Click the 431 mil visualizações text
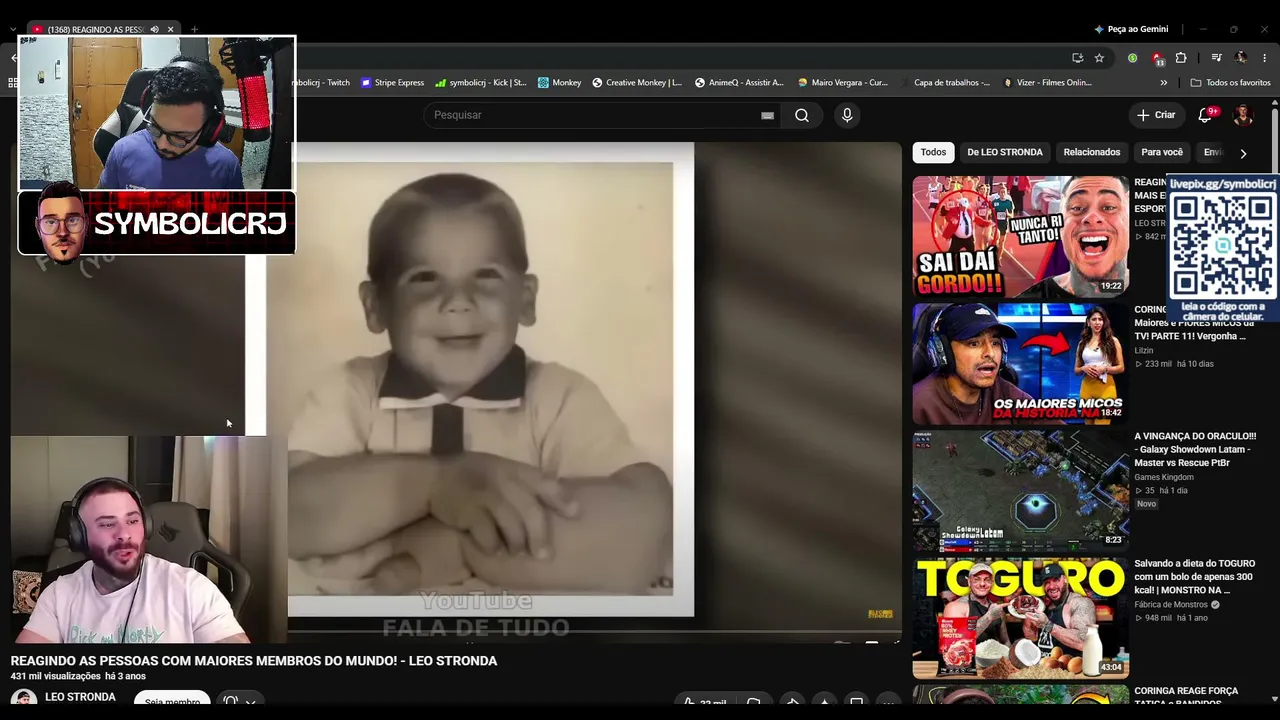Screen dimensions: 1280x720 56,677
